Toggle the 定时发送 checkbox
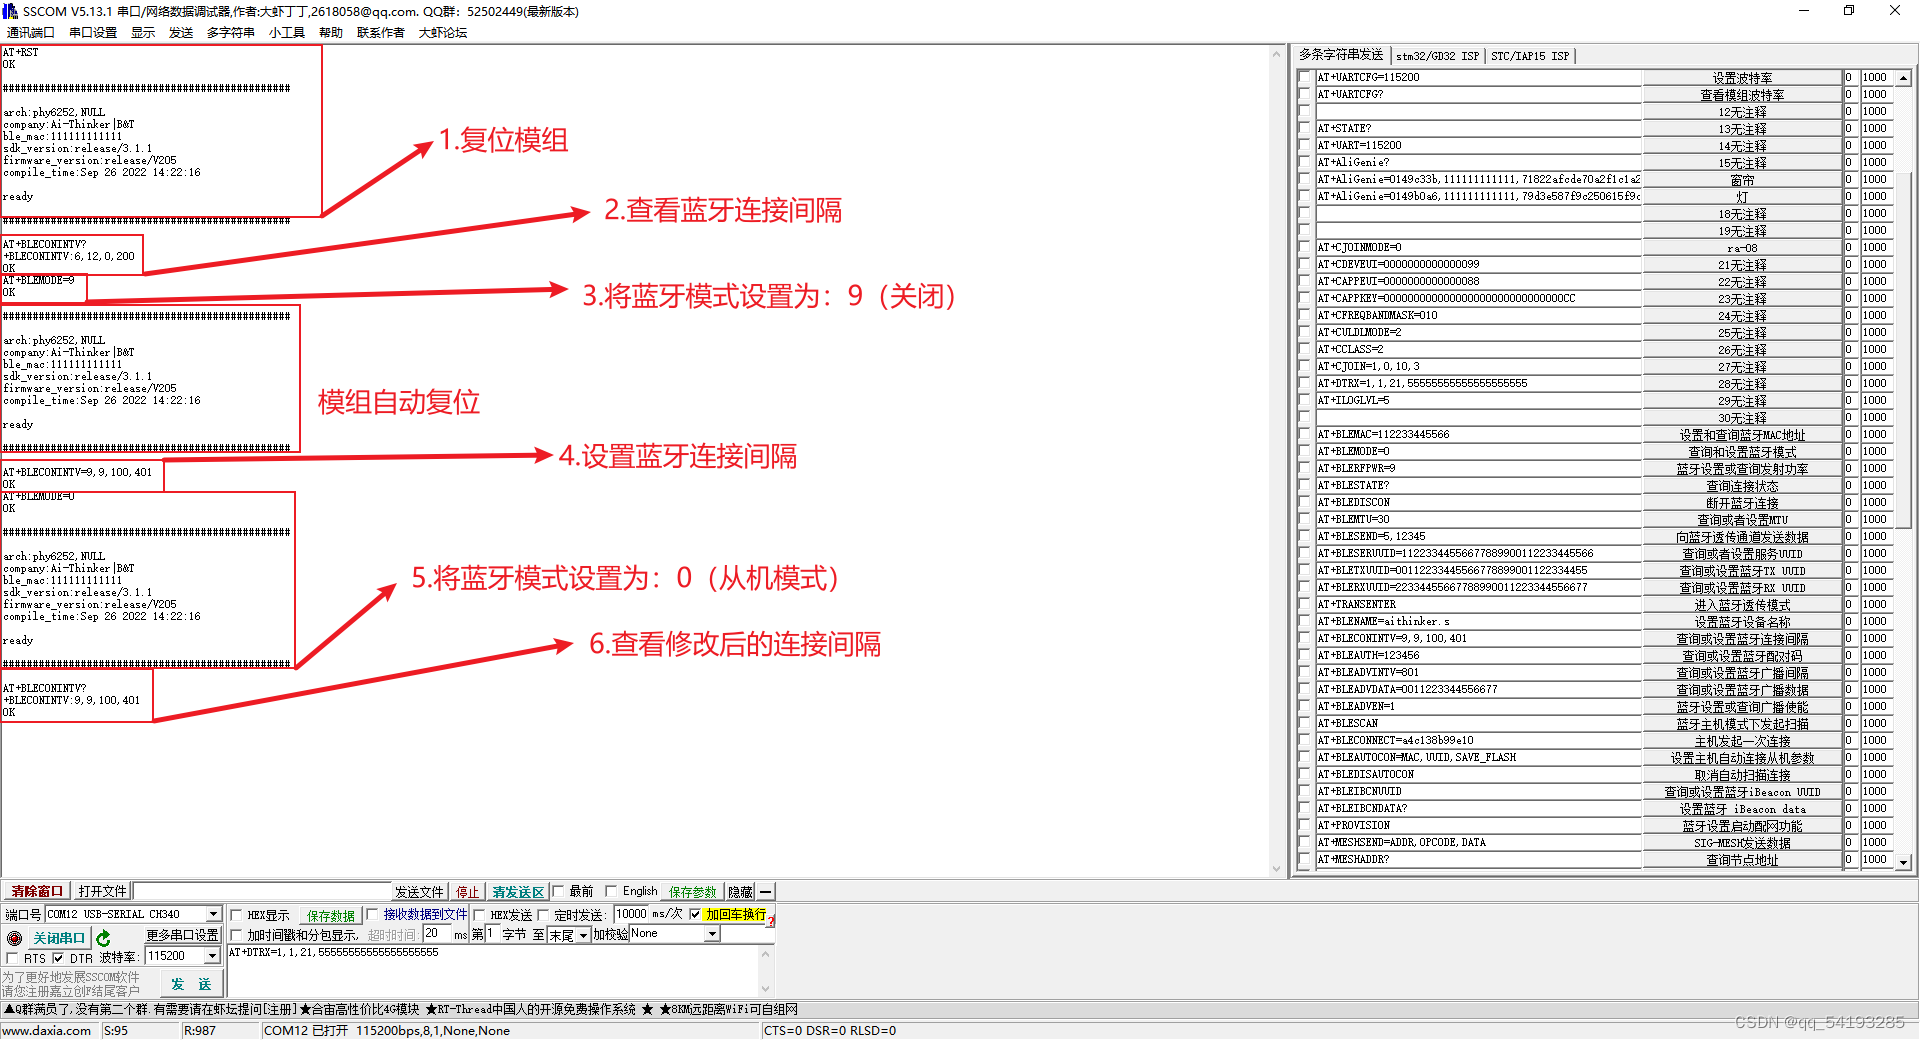The image size is (1920, 1040). click(x=544, y=915)
